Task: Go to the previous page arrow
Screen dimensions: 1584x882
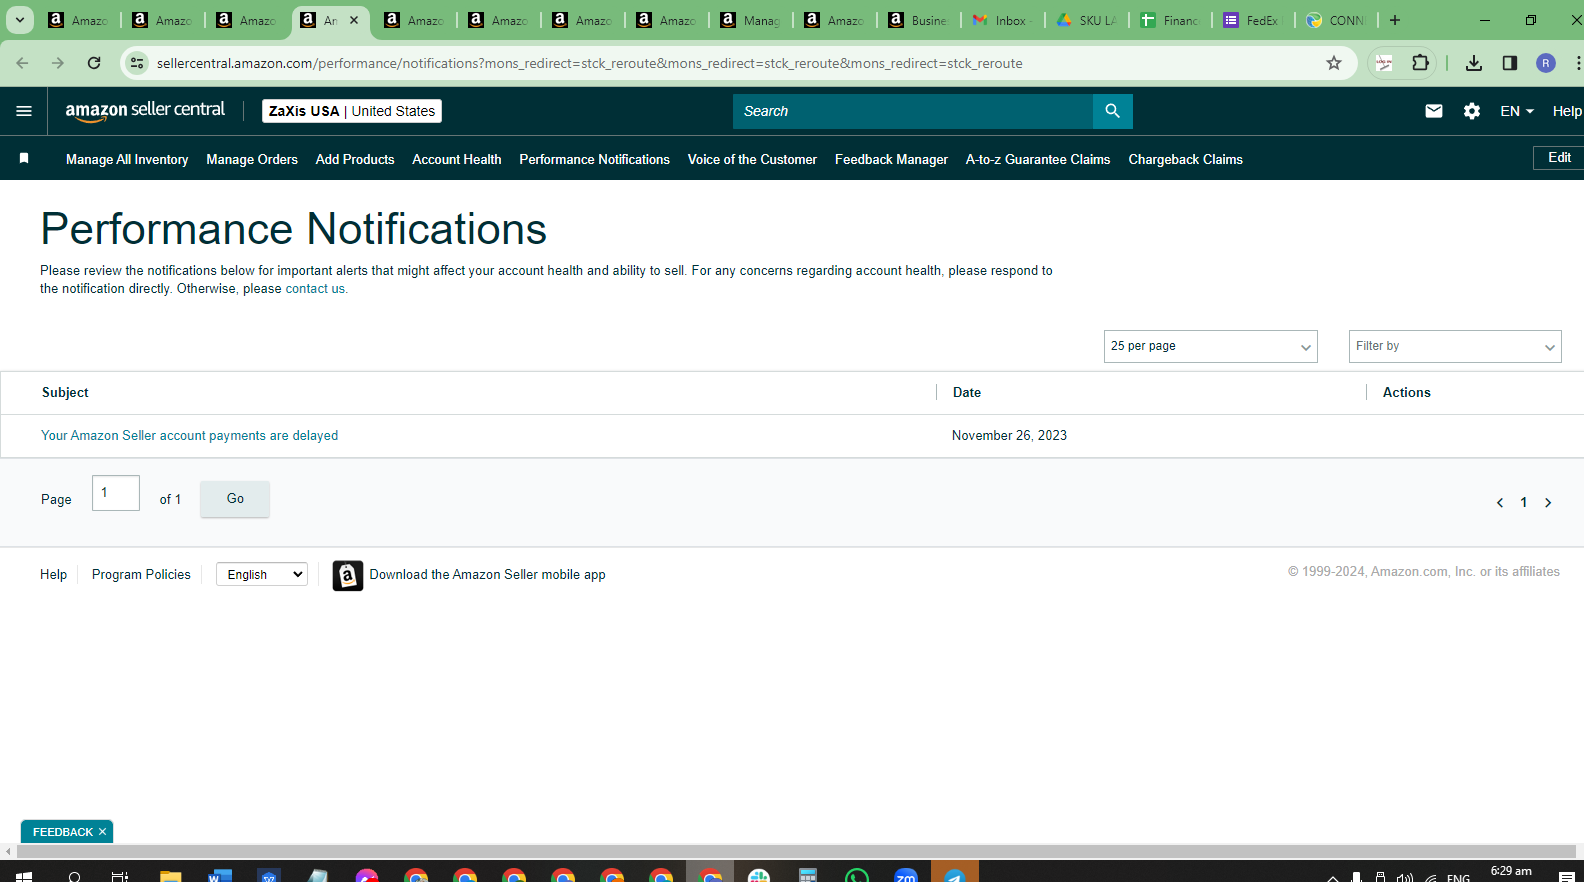Action: (x=1499, y=503)
